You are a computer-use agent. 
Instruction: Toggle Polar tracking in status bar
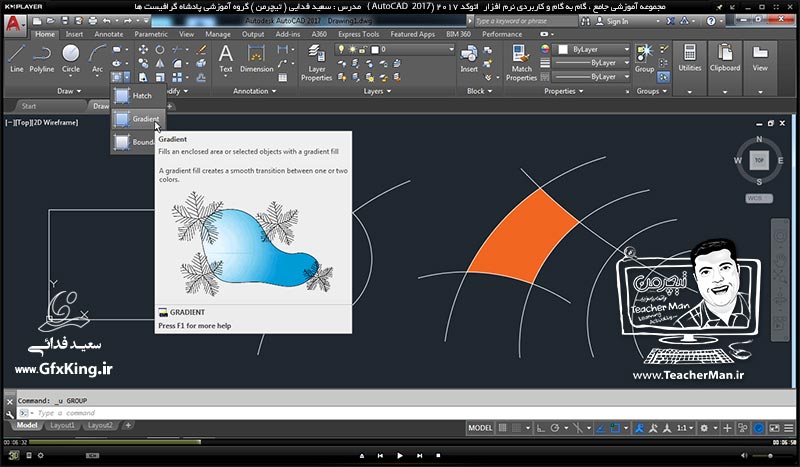coord(555,428)
